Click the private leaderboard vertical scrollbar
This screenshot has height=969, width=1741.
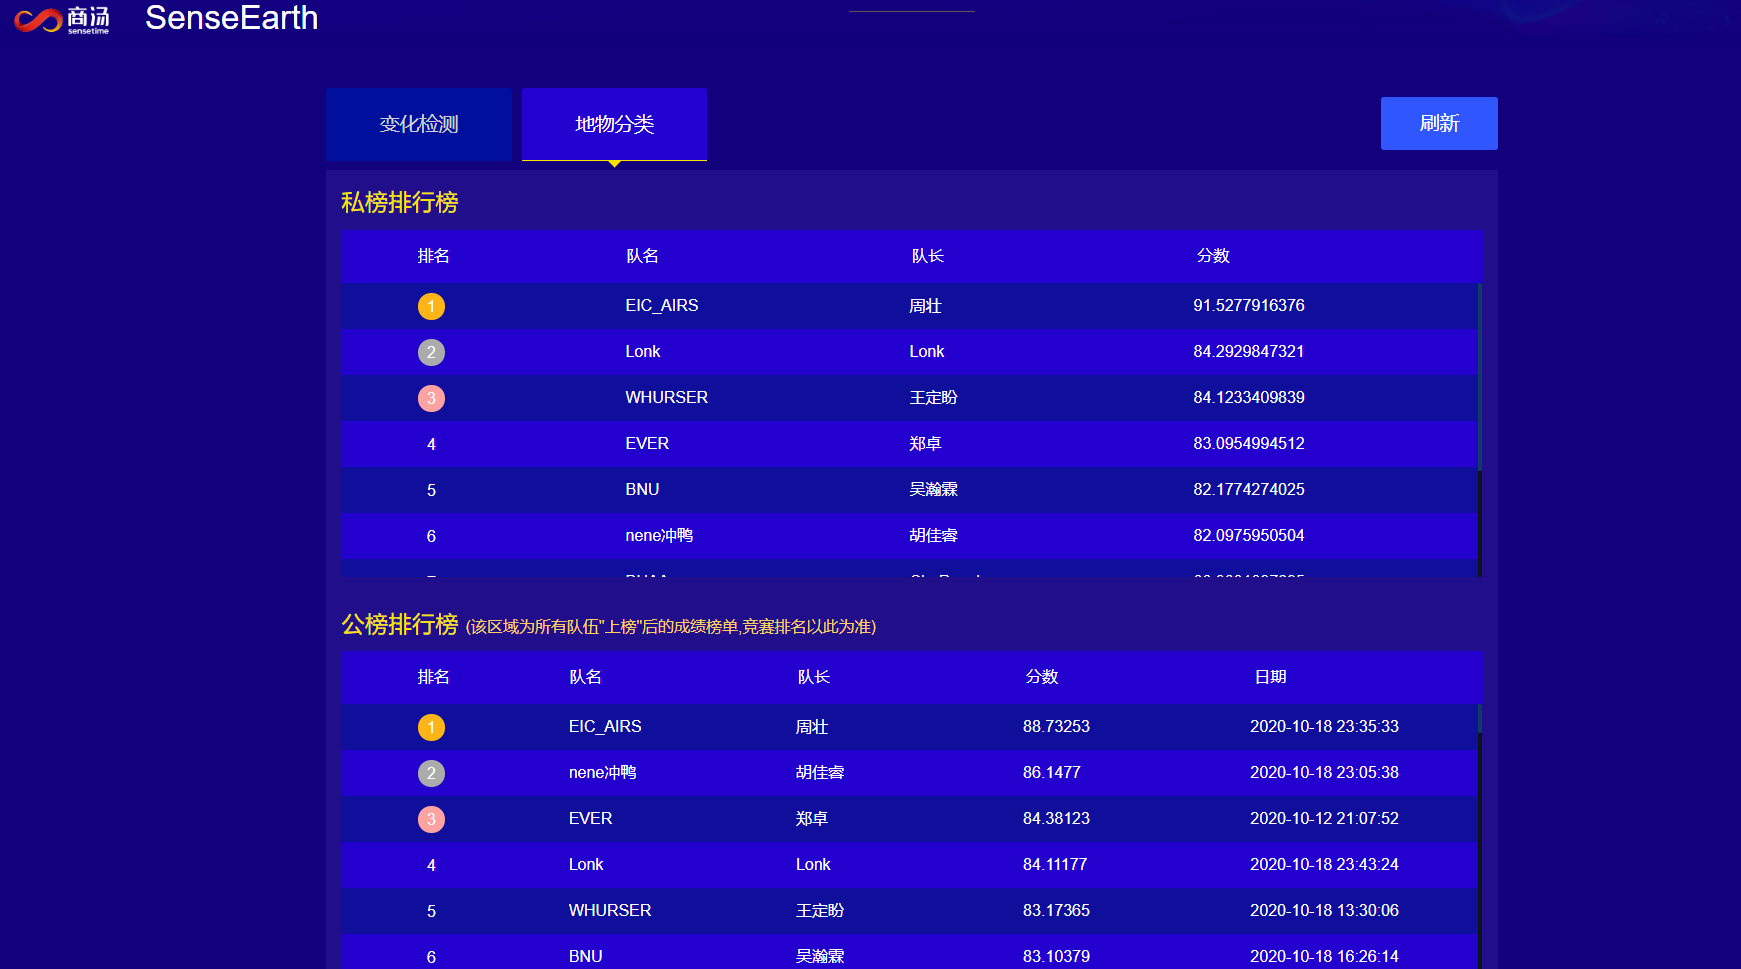1479,380
